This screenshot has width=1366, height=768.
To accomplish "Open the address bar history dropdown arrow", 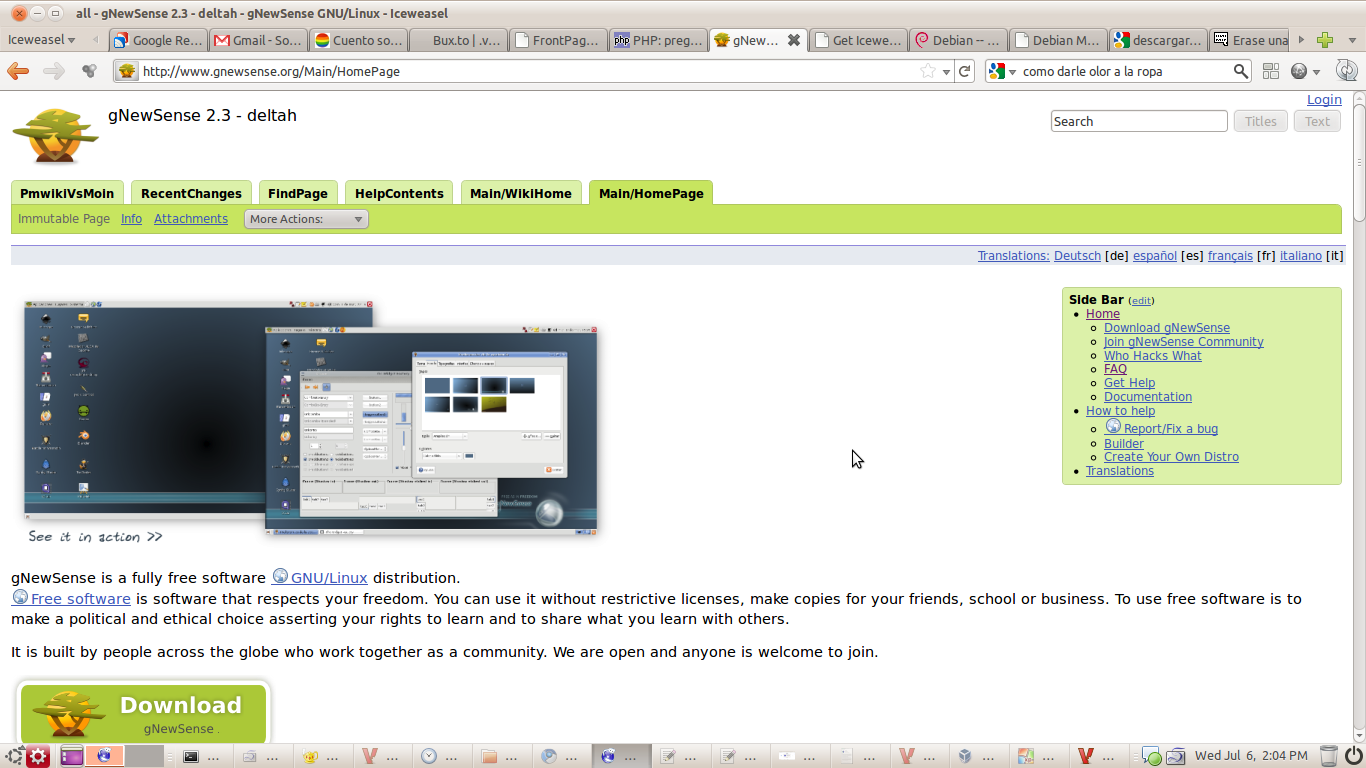I will [946, 72].
